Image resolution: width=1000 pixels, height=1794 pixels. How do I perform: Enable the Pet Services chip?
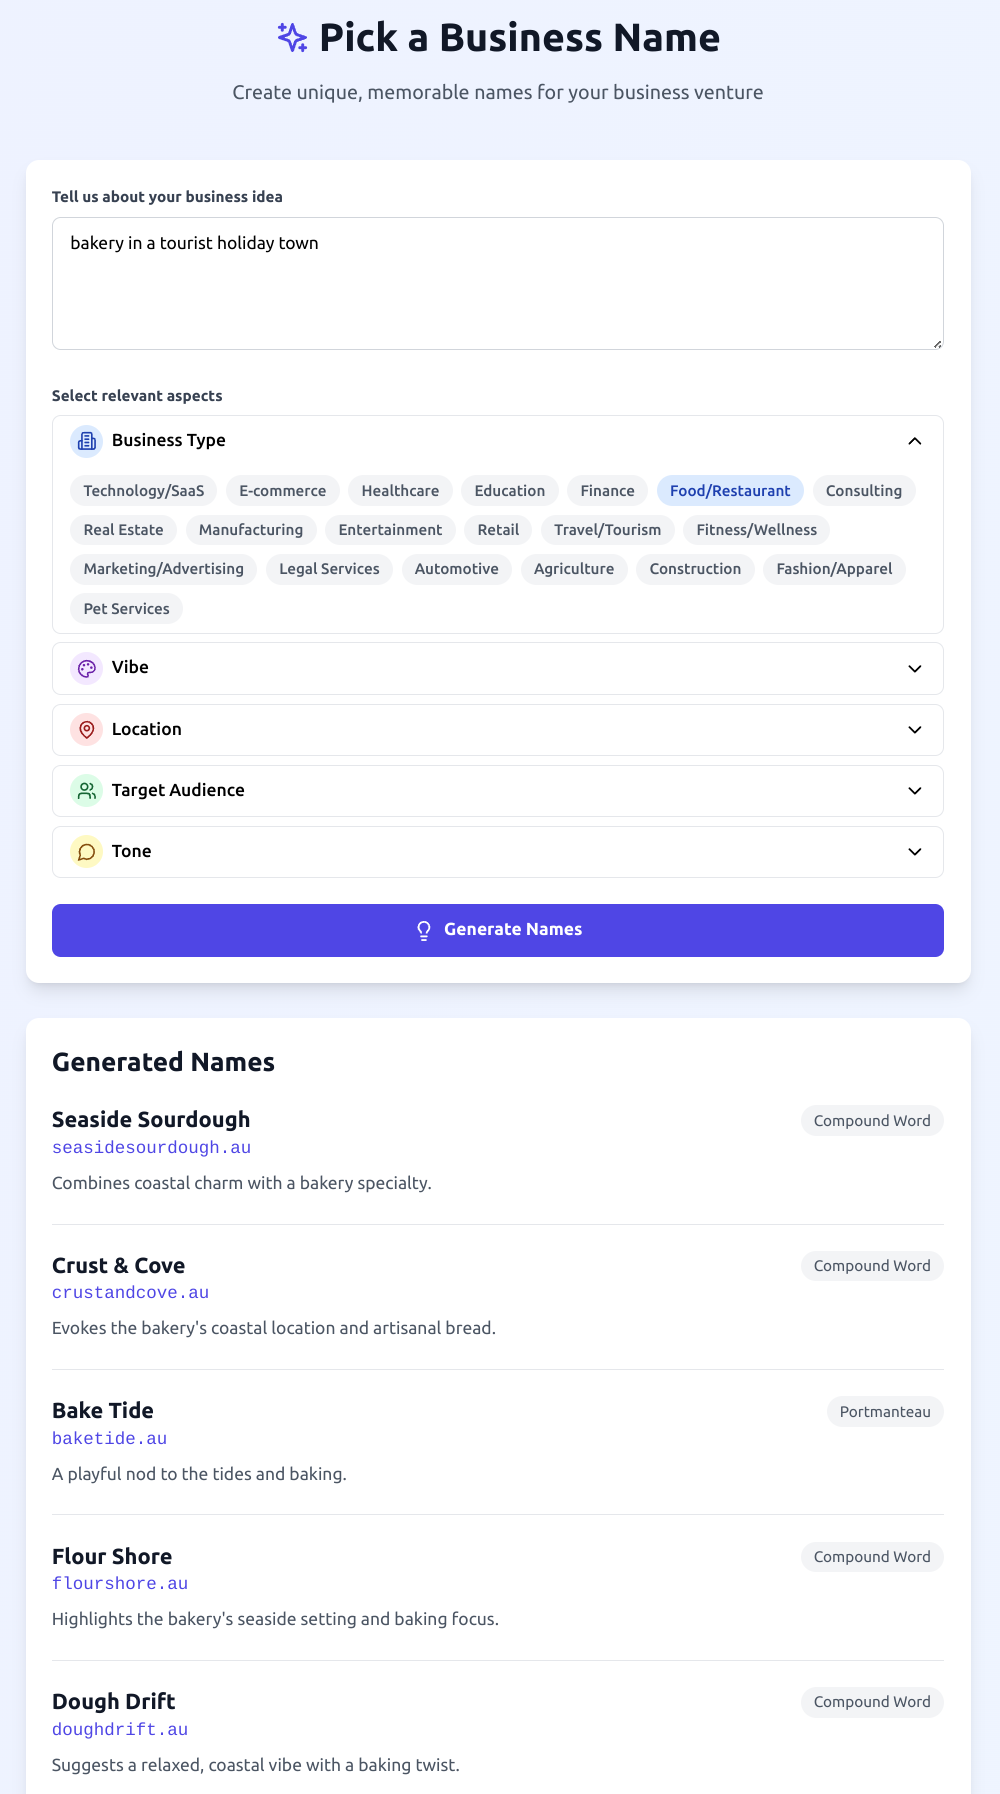point(126,609)
